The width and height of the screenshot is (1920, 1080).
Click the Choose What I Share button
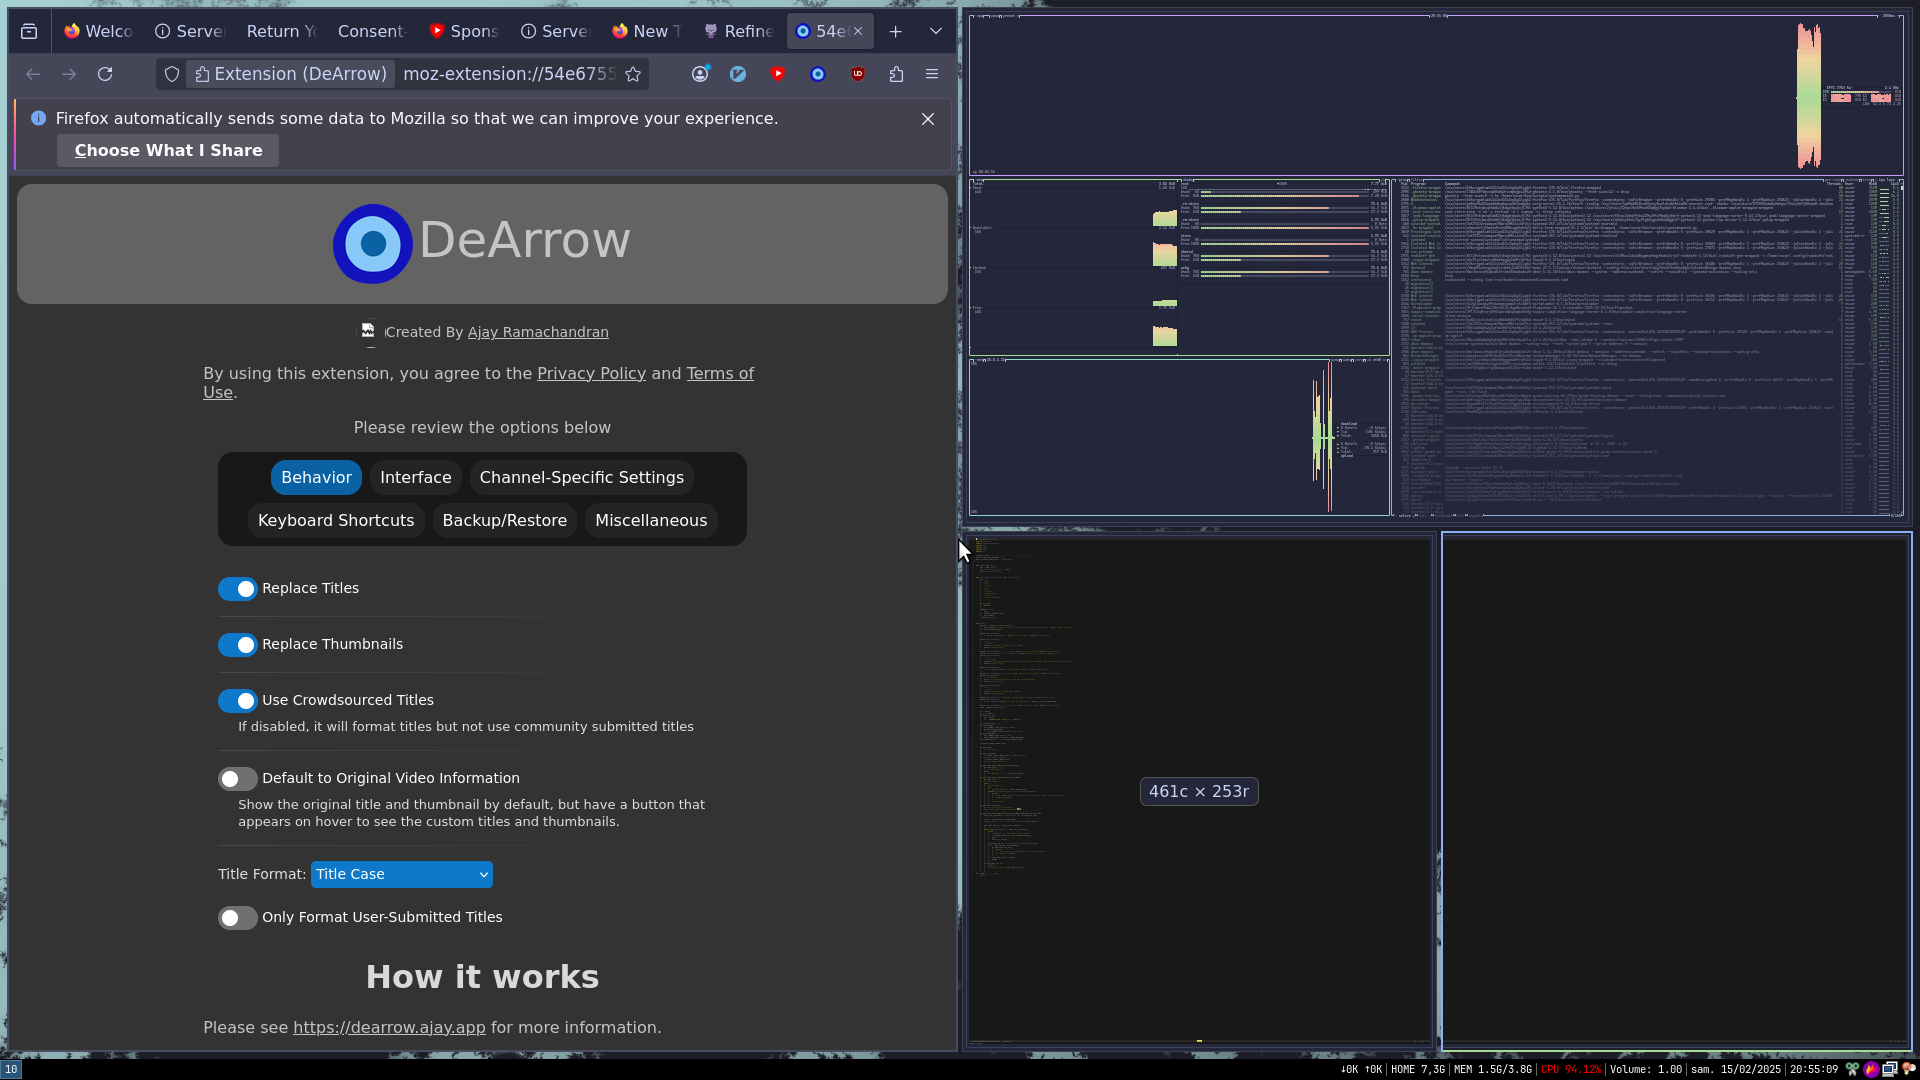point(168,151)
